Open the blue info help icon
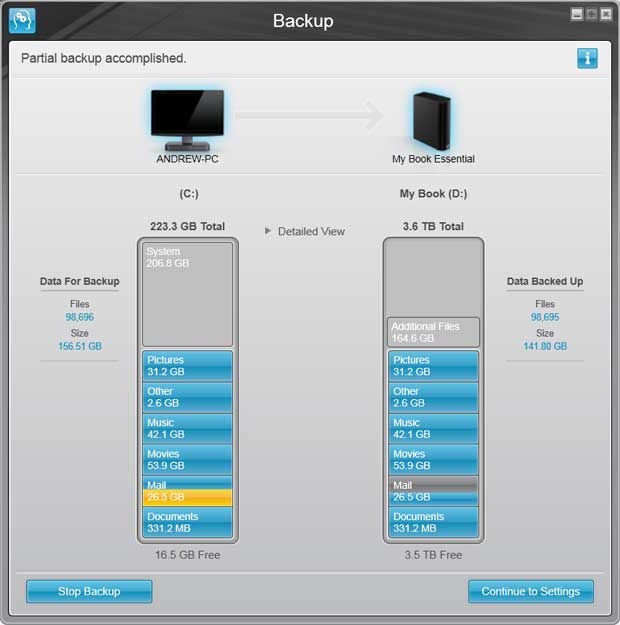Screen dimensions: 620x625 point(587,59)
